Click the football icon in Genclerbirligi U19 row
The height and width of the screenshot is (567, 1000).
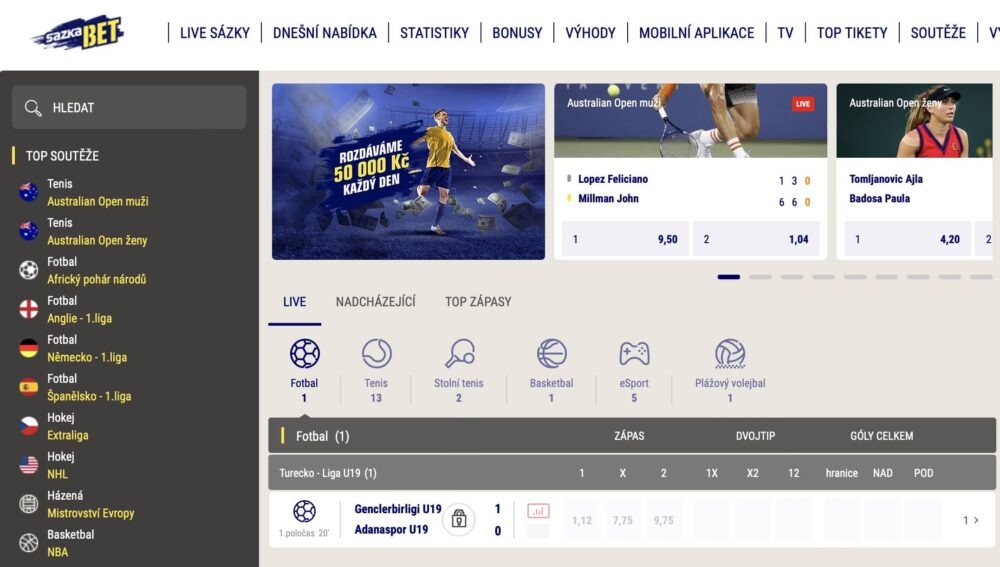click(x=304, y=512)
